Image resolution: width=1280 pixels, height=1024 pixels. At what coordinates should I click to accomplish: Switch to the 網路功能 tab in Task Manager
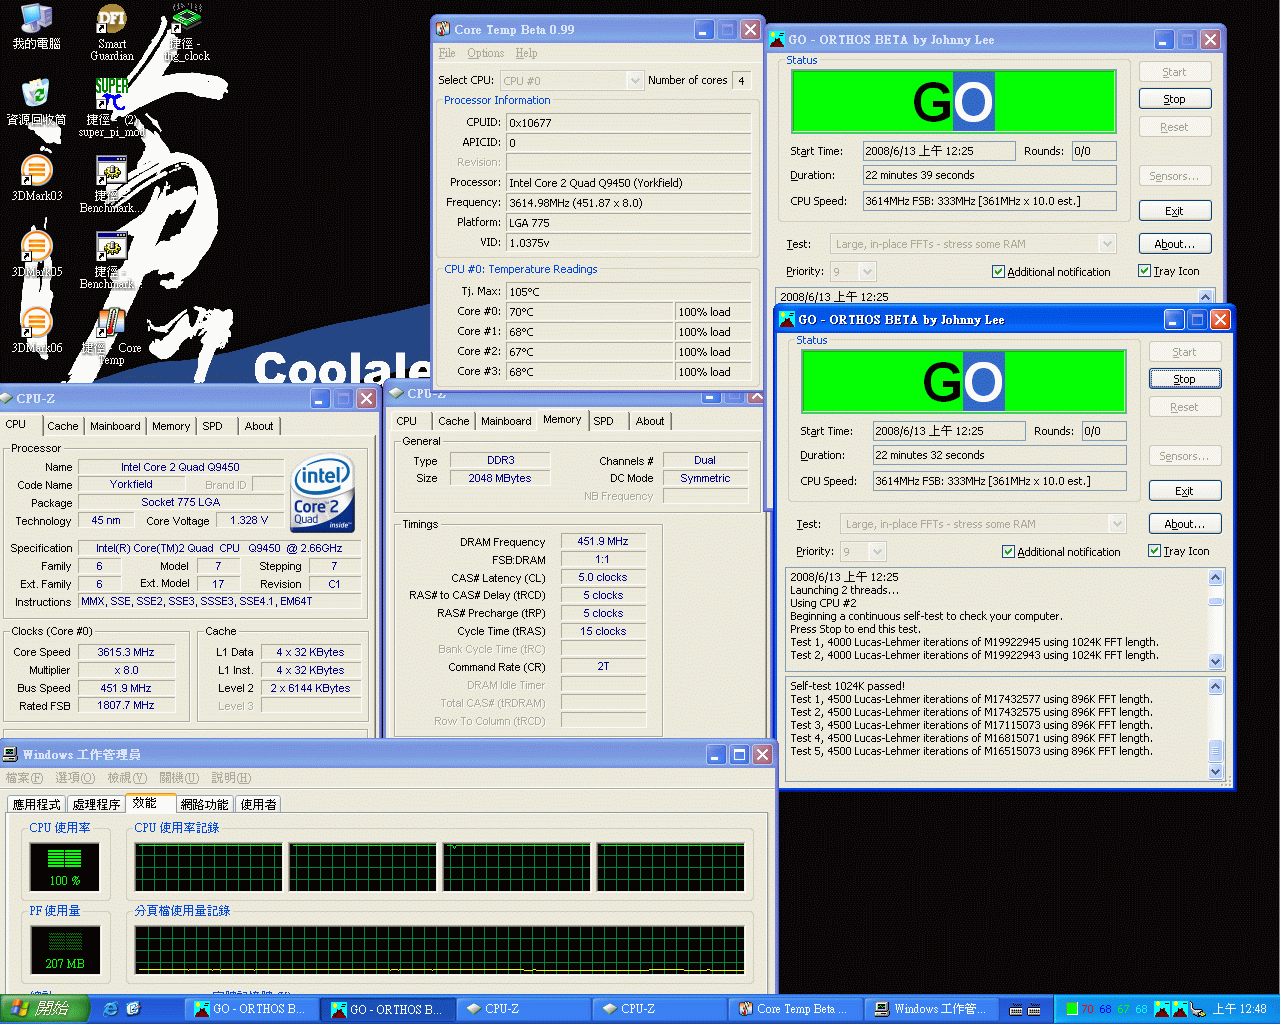(x=204, y=804)
